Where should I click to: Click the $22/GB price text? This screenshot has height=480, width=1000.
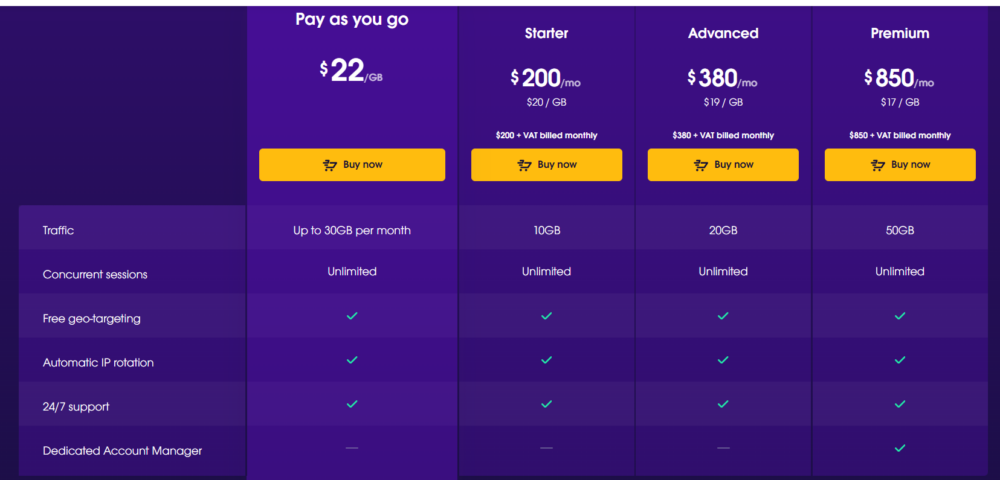[x=351, y=71]
